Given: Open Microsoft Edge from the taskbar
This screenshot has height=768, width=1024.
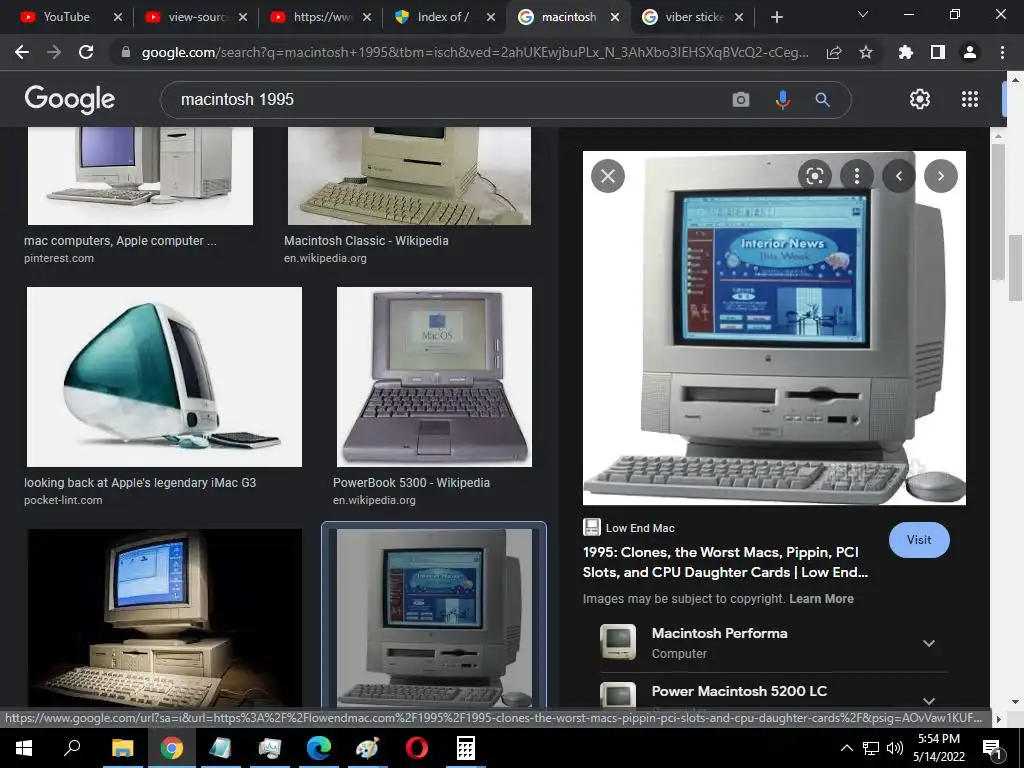Looking at the screenshot, I should [x=319, y=748].
